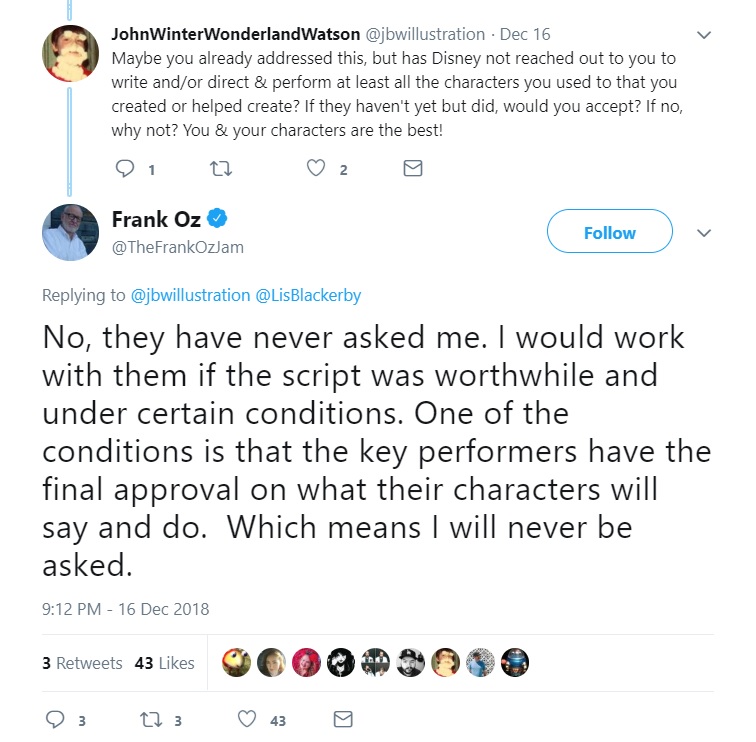Send John Watson's tweet via direct message

412,169
